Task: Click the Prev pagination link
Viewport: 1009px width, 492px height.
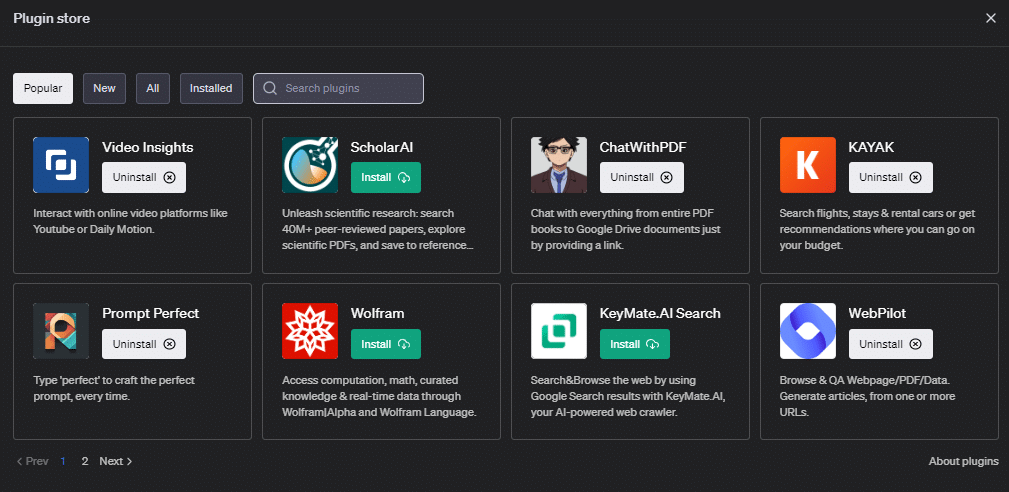Action: [x=32, y=461]
